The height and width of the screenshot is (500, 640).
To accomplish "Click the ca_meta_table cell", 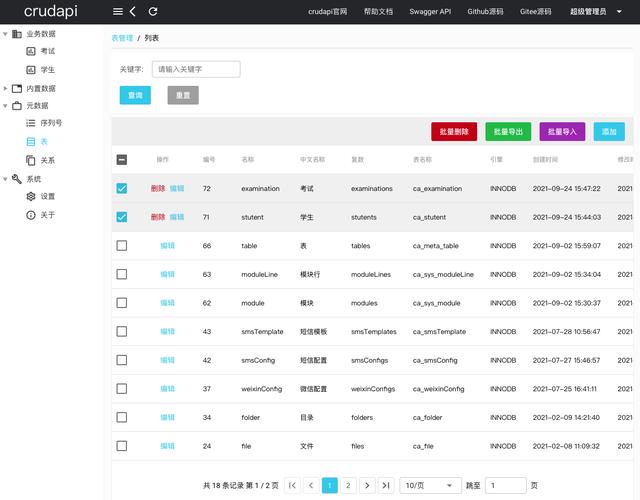I will pos(436,246).
